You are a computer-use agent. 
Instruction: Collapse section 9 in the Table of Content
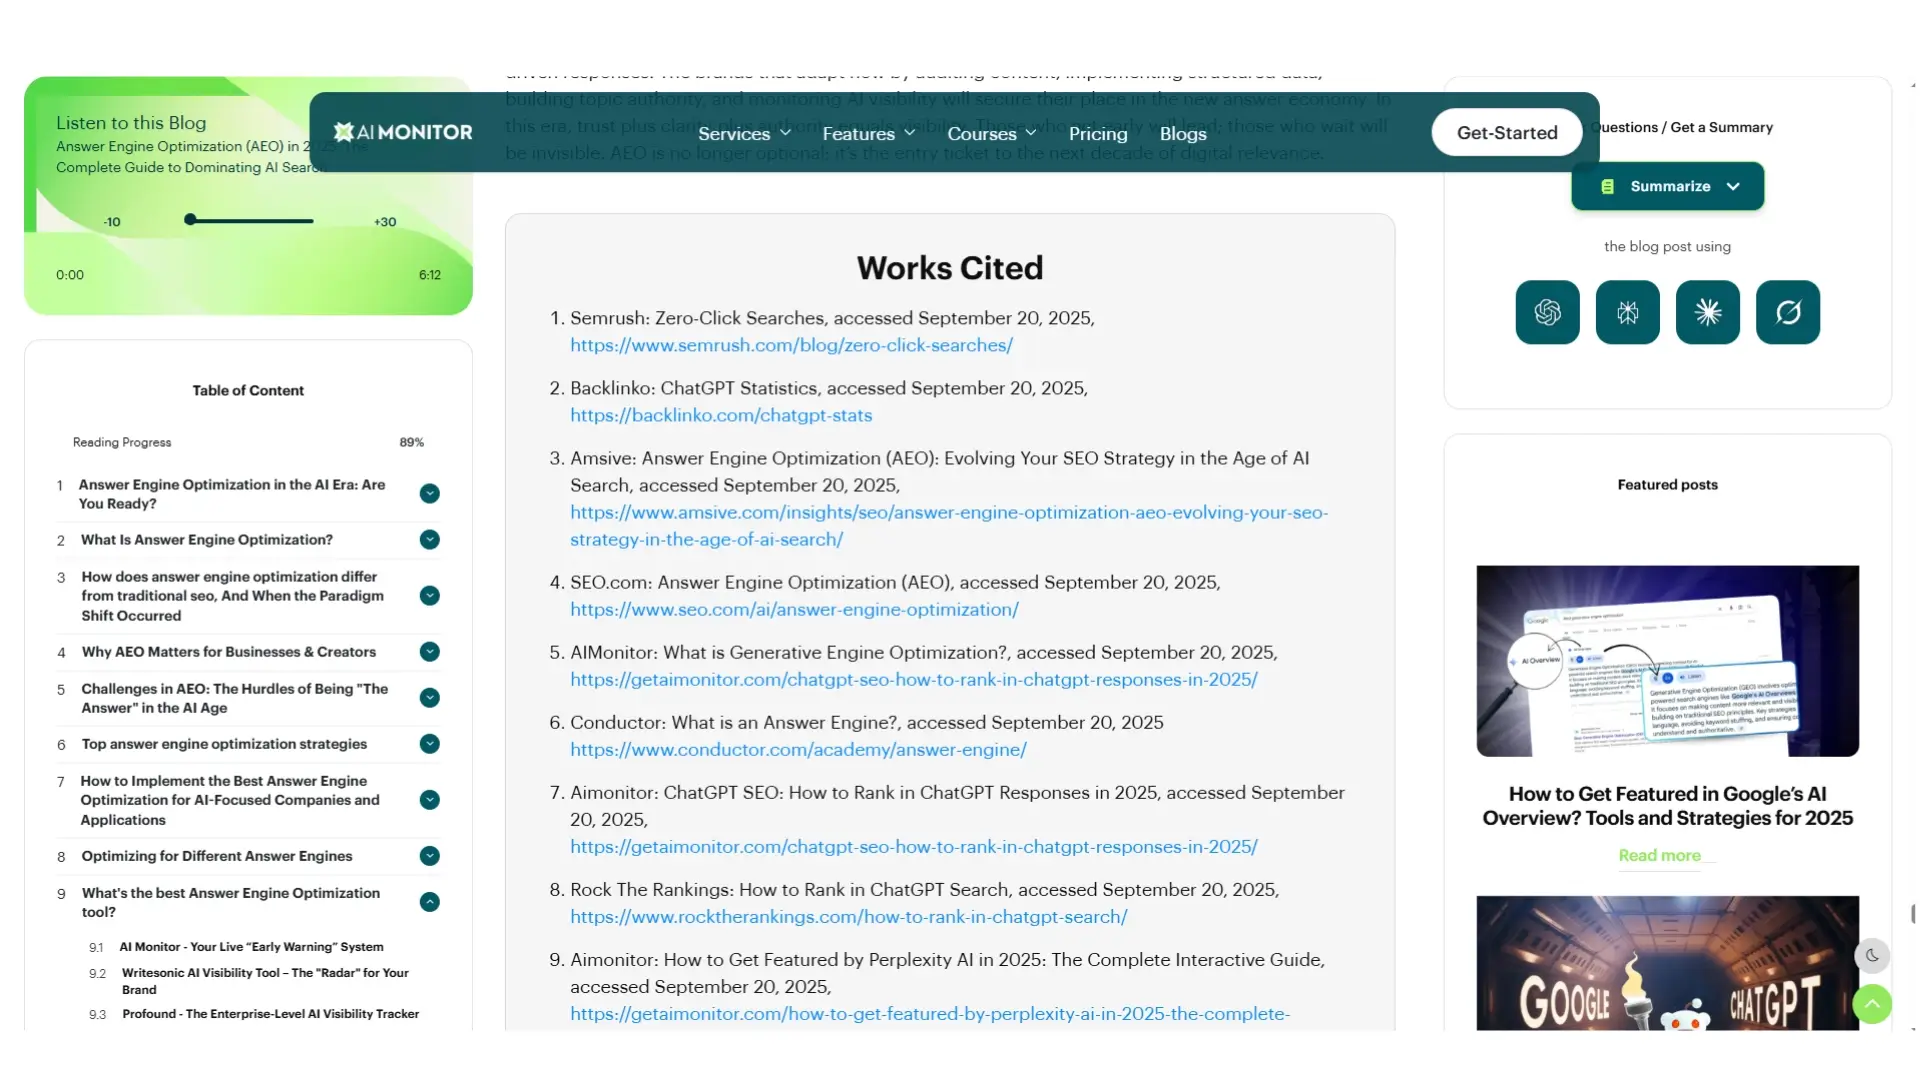[x=430, y=902]
